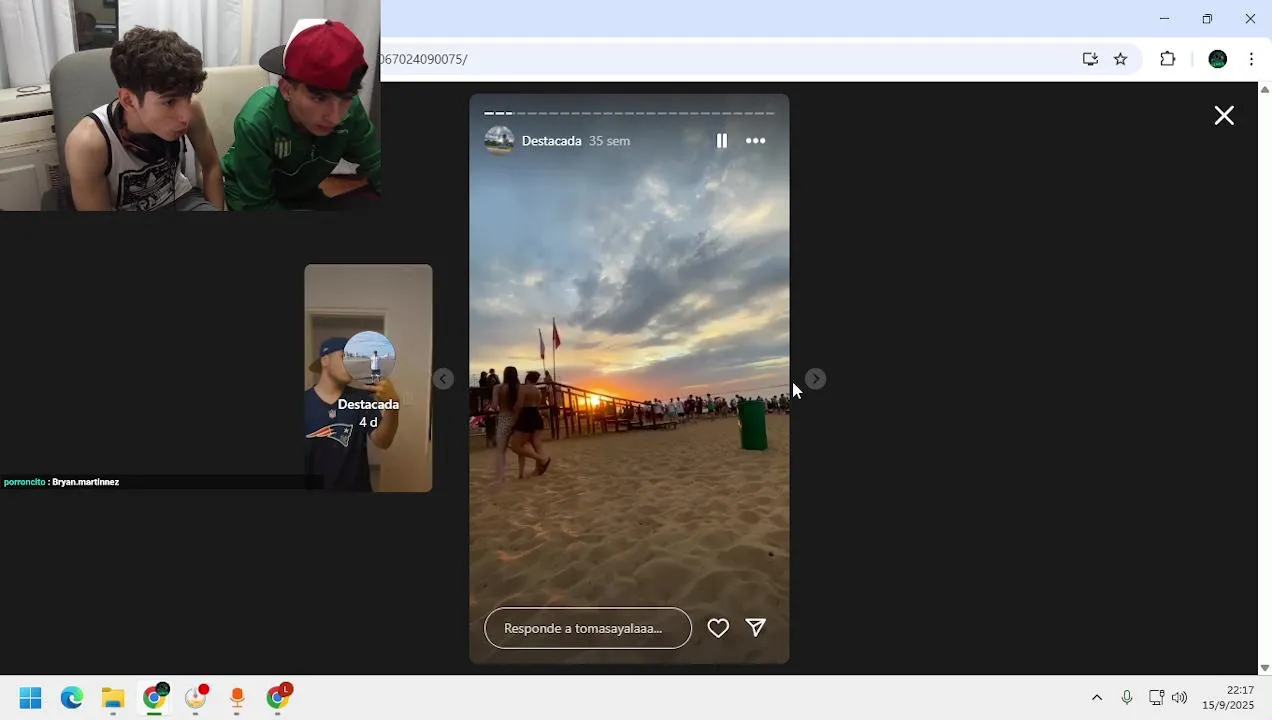Open the orange microphone app in taskbar

(x=237, y=698)
